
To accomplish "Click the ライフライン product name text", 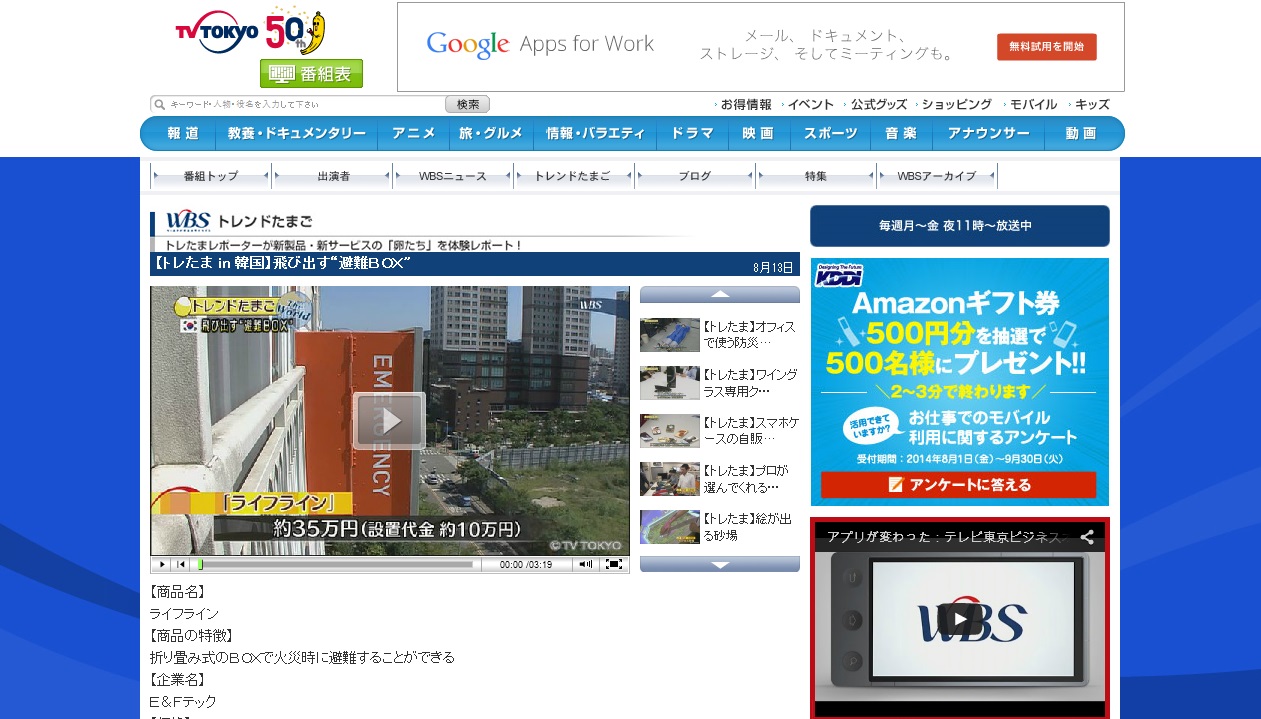I will [184, 614].
